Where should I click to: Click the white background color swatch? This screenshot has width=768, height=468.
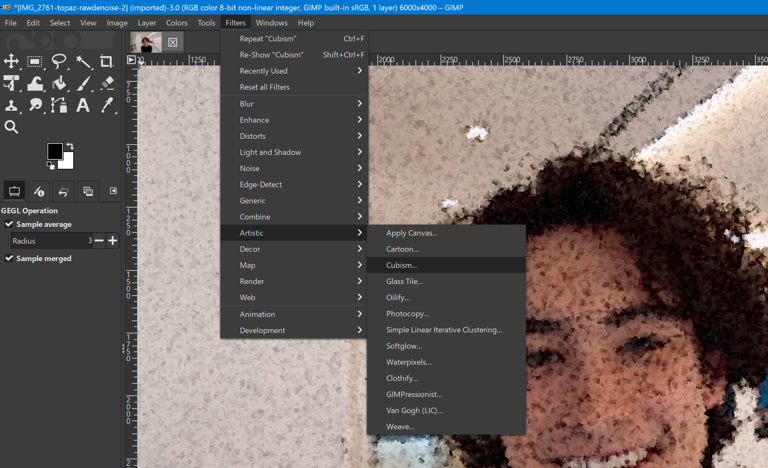click(x=67, y=162)
